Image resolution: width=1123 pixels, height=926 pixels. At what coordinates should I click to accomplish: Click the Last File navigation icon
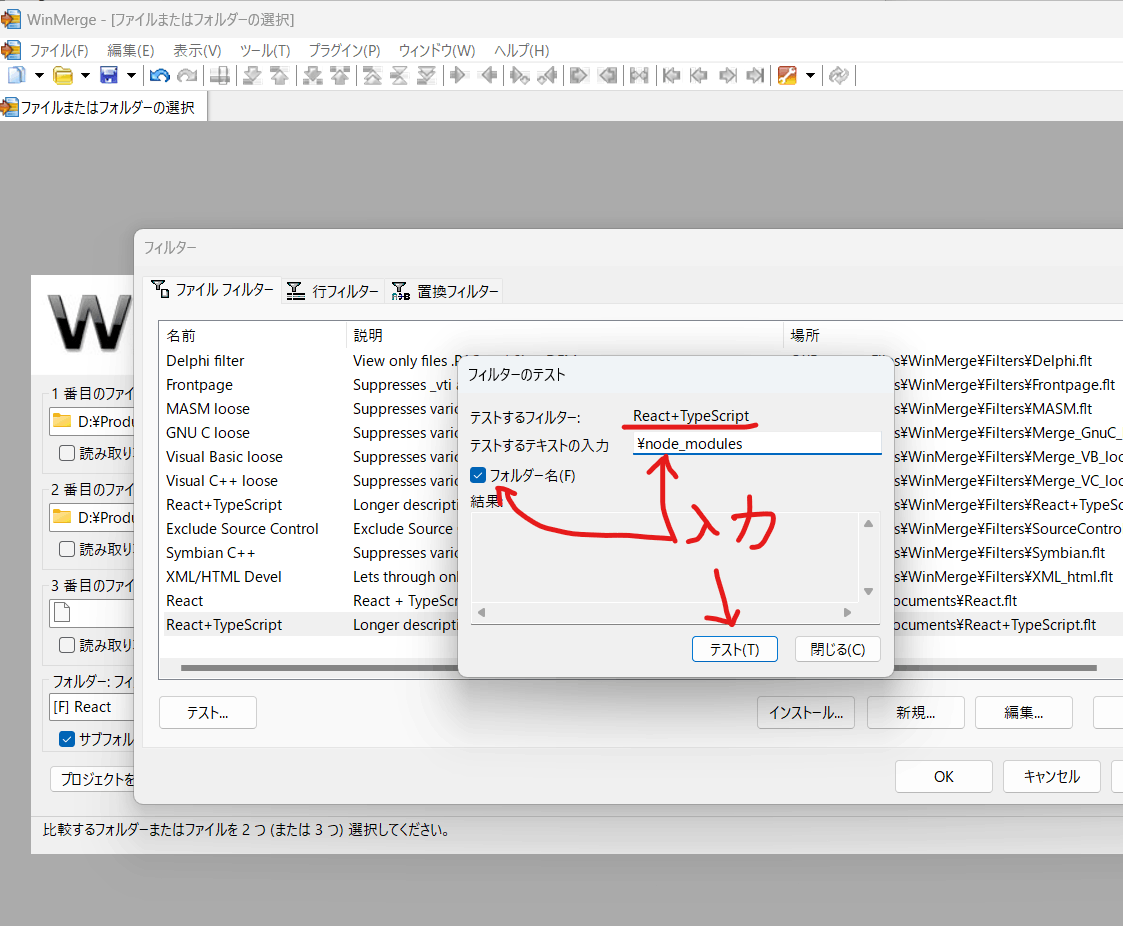coord(755,75)
